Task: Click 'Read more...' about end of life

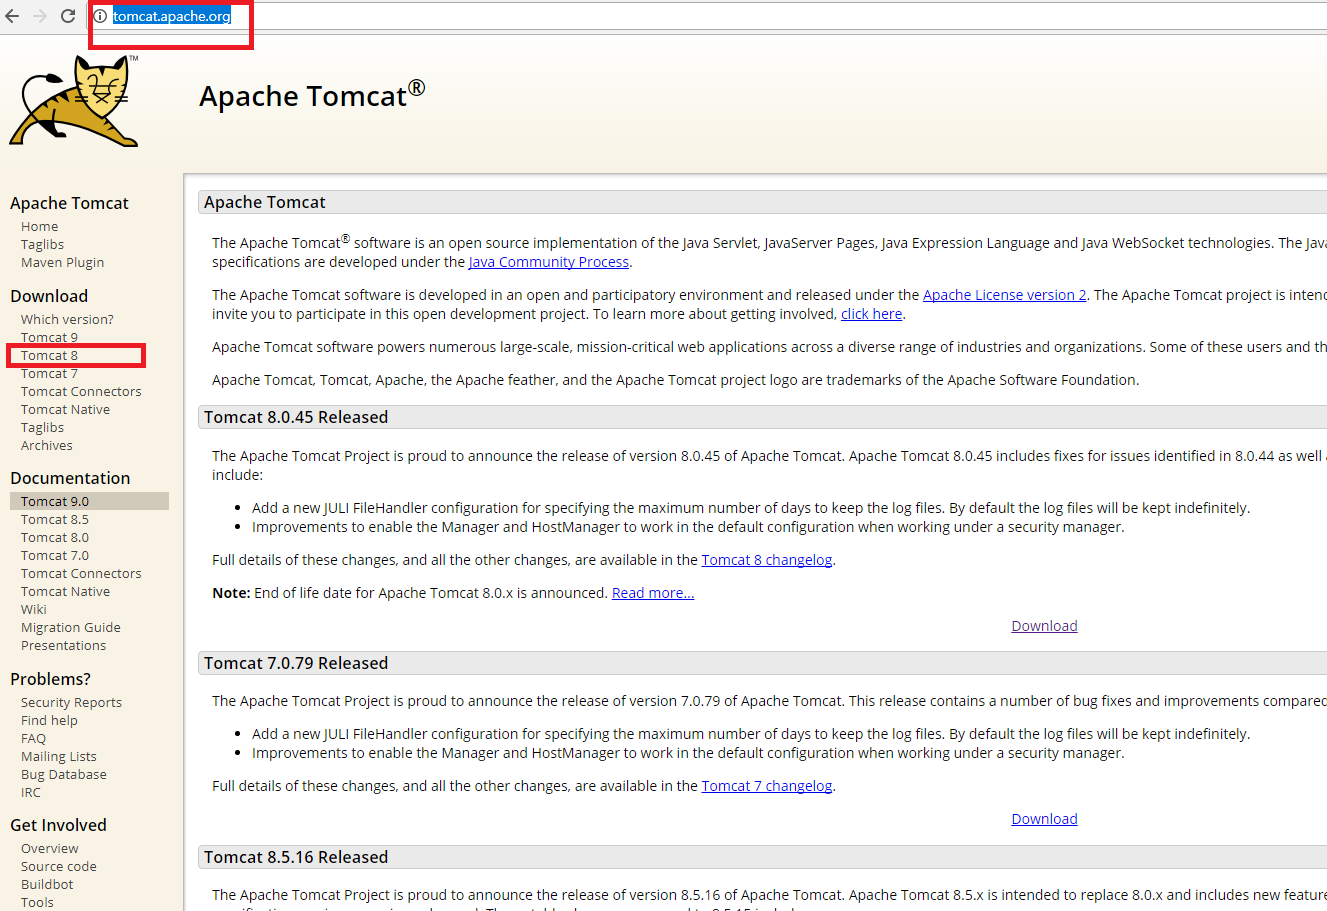Action: click(653, 593)
